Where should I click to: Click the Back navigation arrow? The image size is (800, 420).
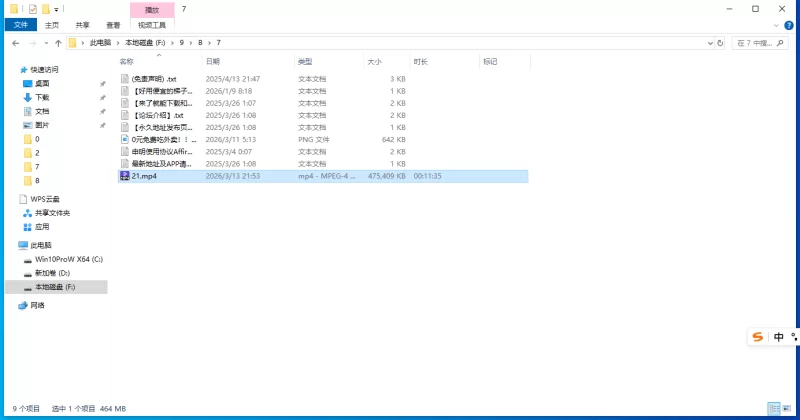(15, 43)
